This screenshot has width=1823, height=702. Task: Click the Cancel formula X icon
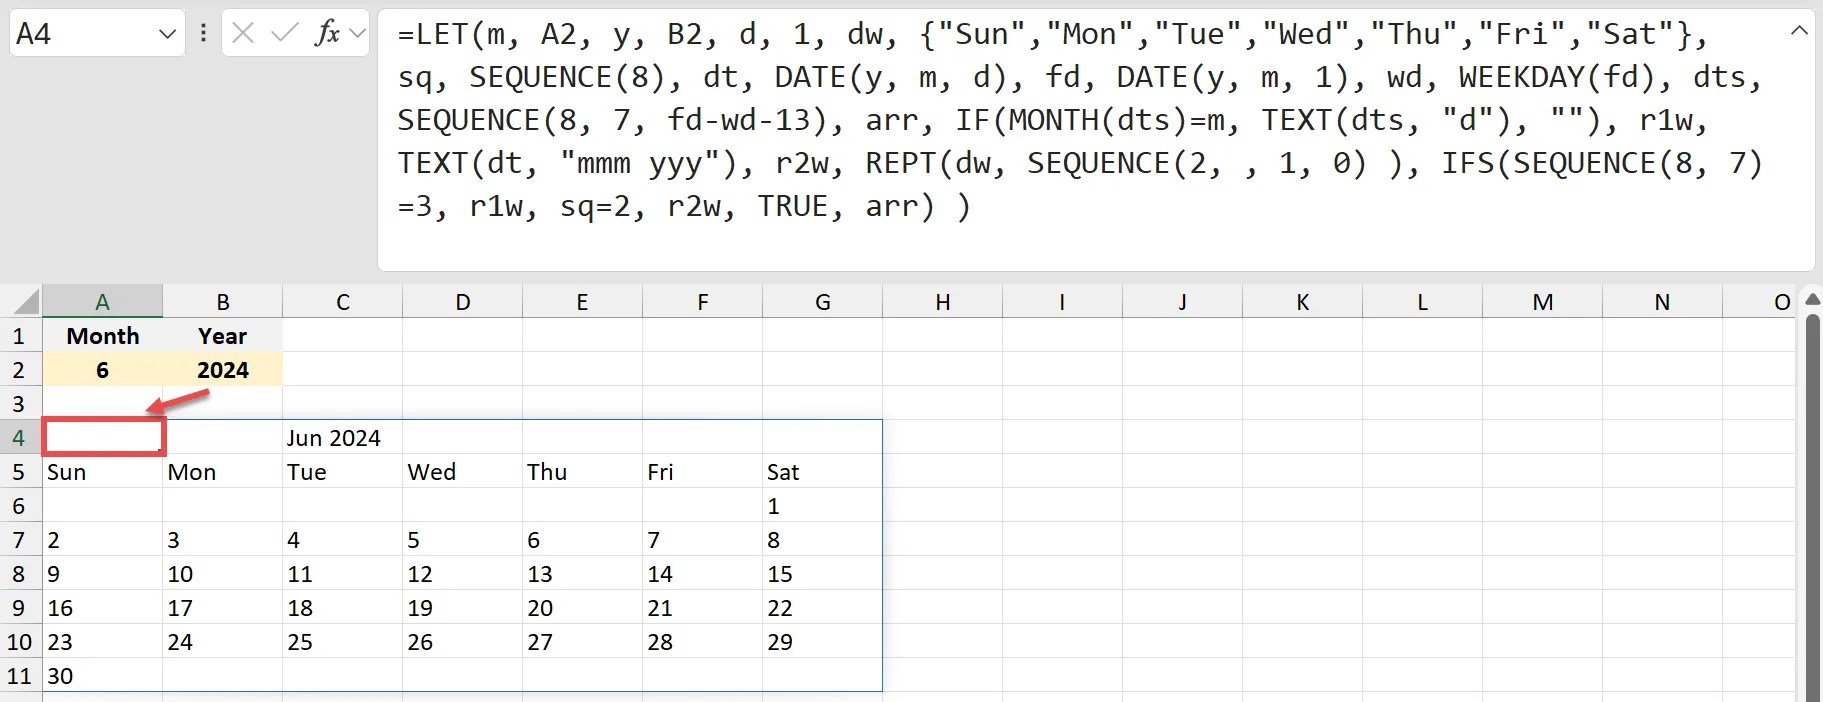243,34
